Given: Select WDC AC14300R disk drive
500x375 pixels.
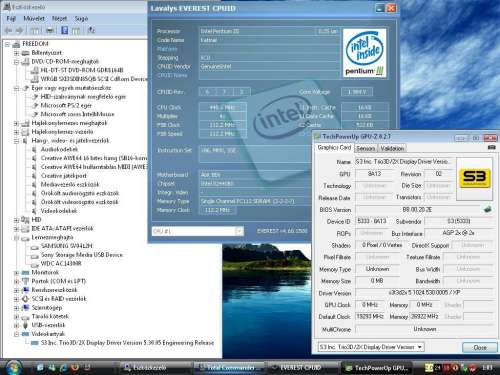Looking at the screenshot, I should (61, 263).
